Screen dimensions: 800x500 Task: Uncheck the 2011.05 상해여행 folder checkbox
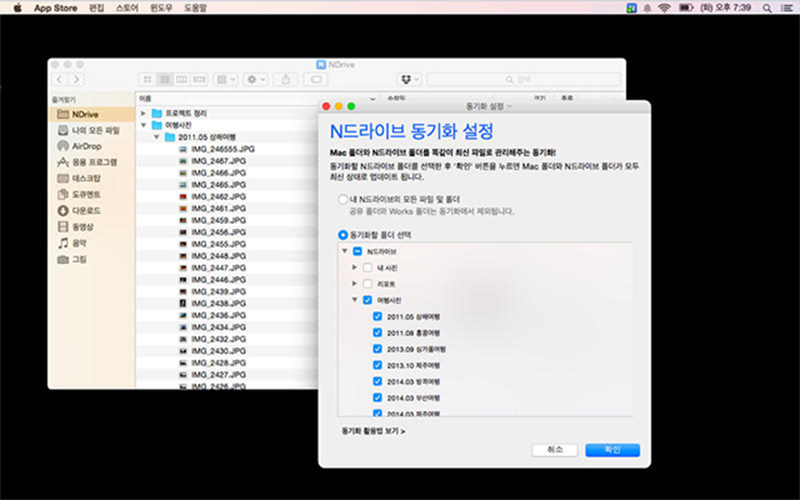pyautogui.click(x=377, y=316)
